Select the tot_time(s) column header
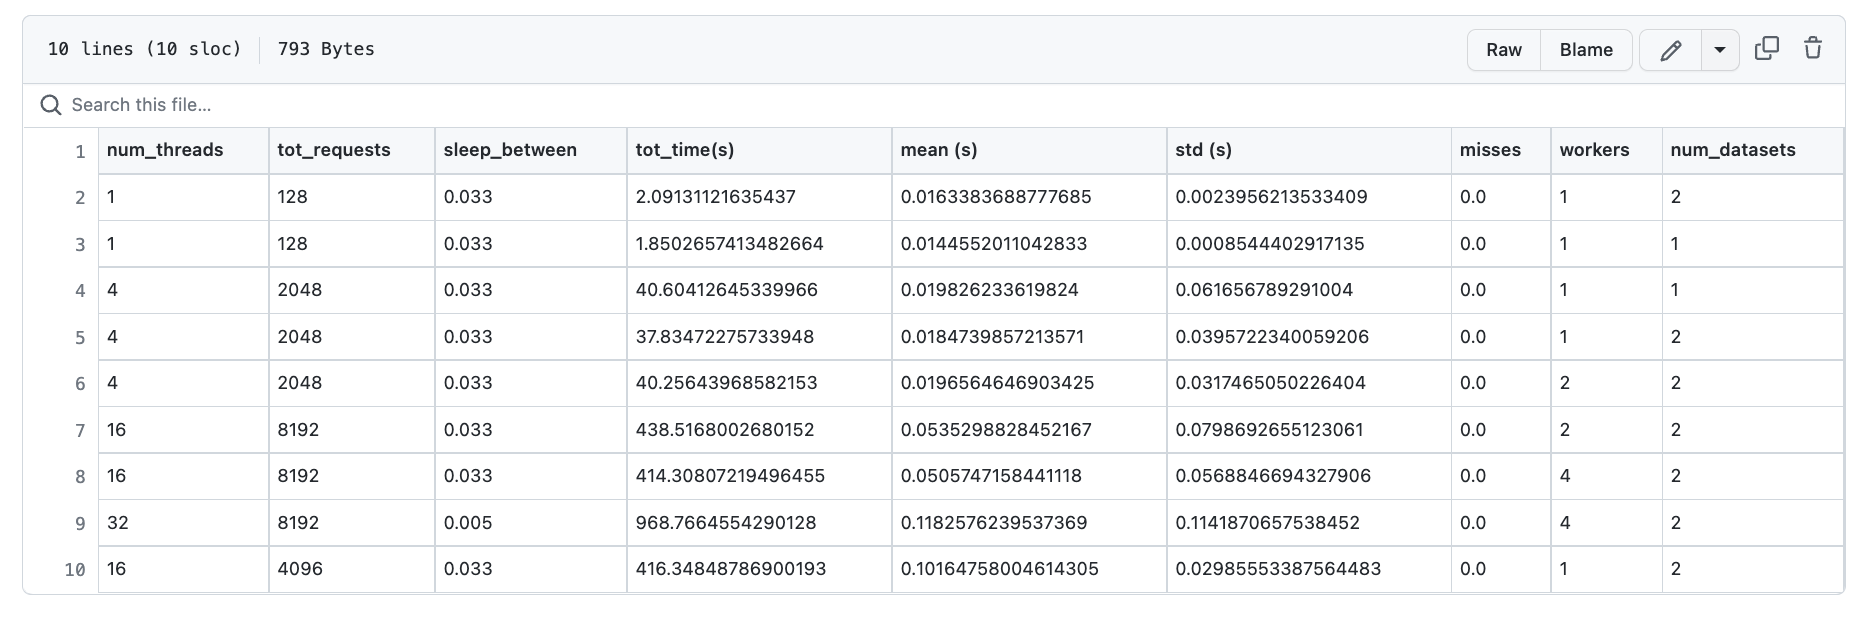The height and width of the screenshot is (618, 1872). click(685, 150)
